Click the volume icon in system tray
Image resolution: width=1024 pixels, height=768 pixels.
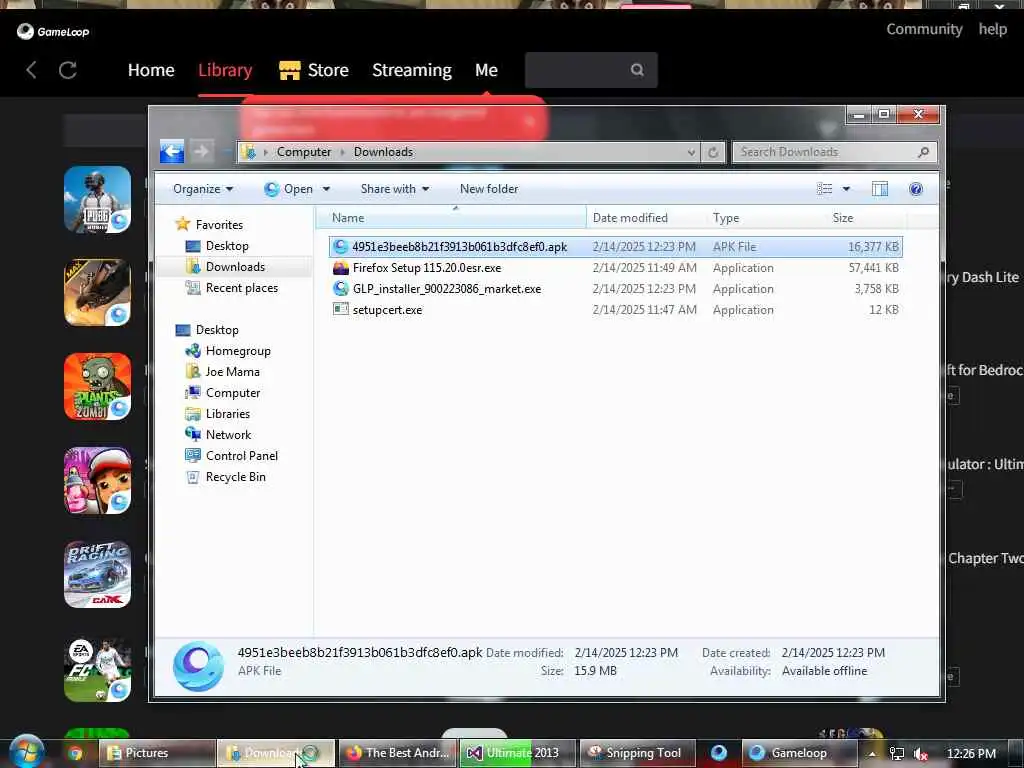click(921, 754)
